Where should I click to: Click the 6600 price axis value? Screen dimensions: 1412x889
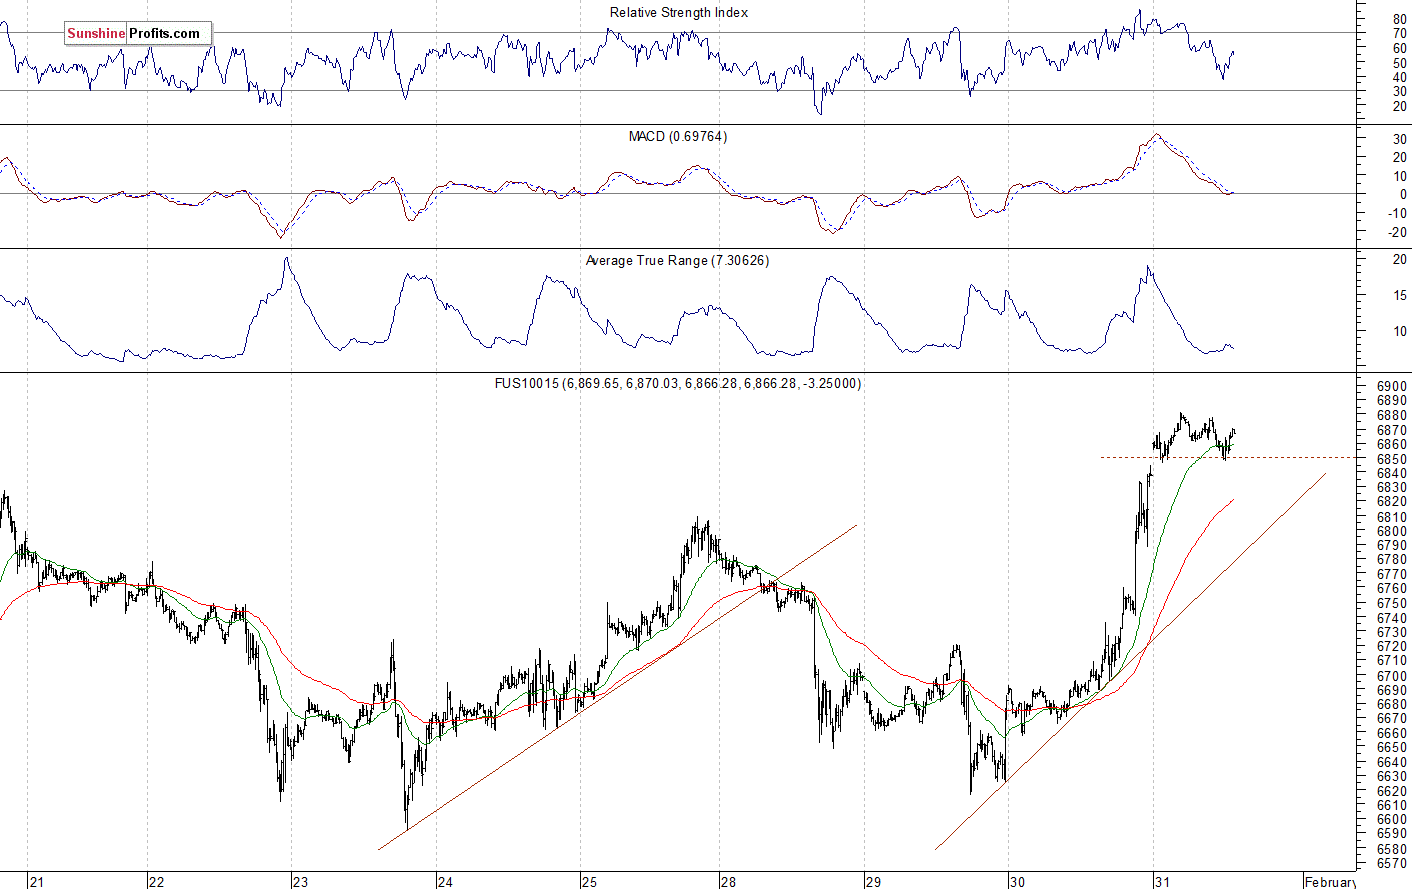pos(1392,819)
